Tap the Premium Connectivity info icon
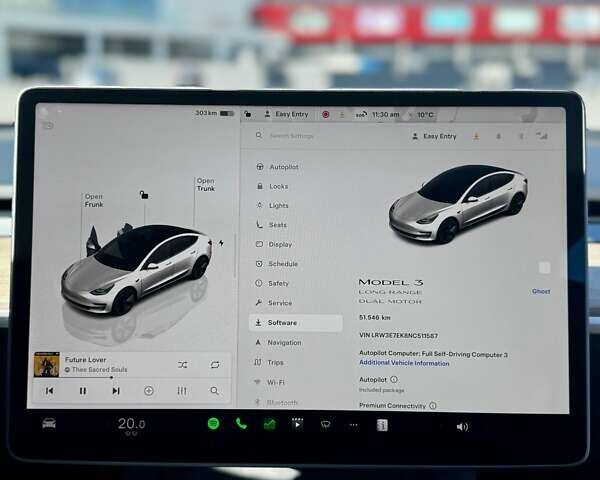 coord(433,405)
